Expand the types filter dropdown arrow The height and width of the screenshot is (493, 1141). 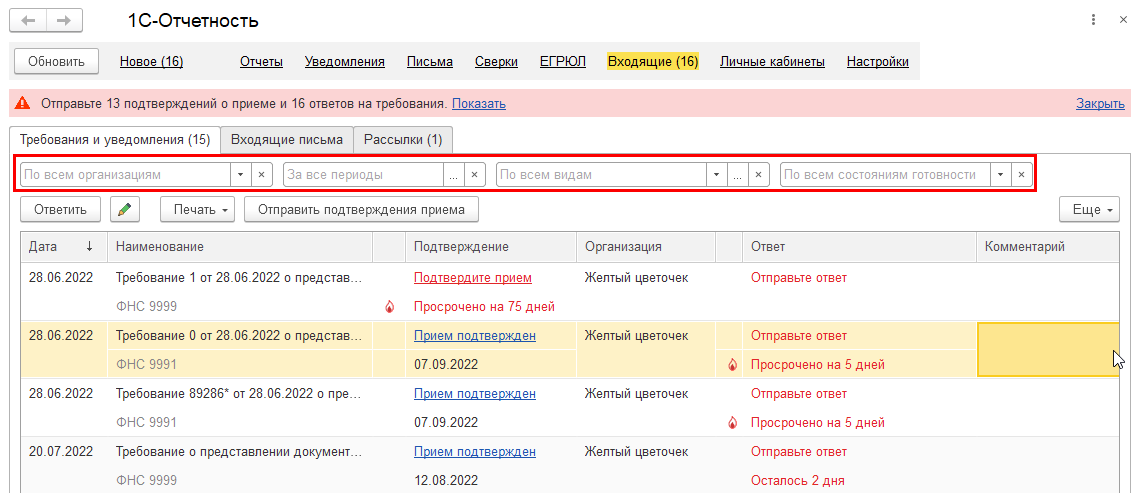(715, 175)
